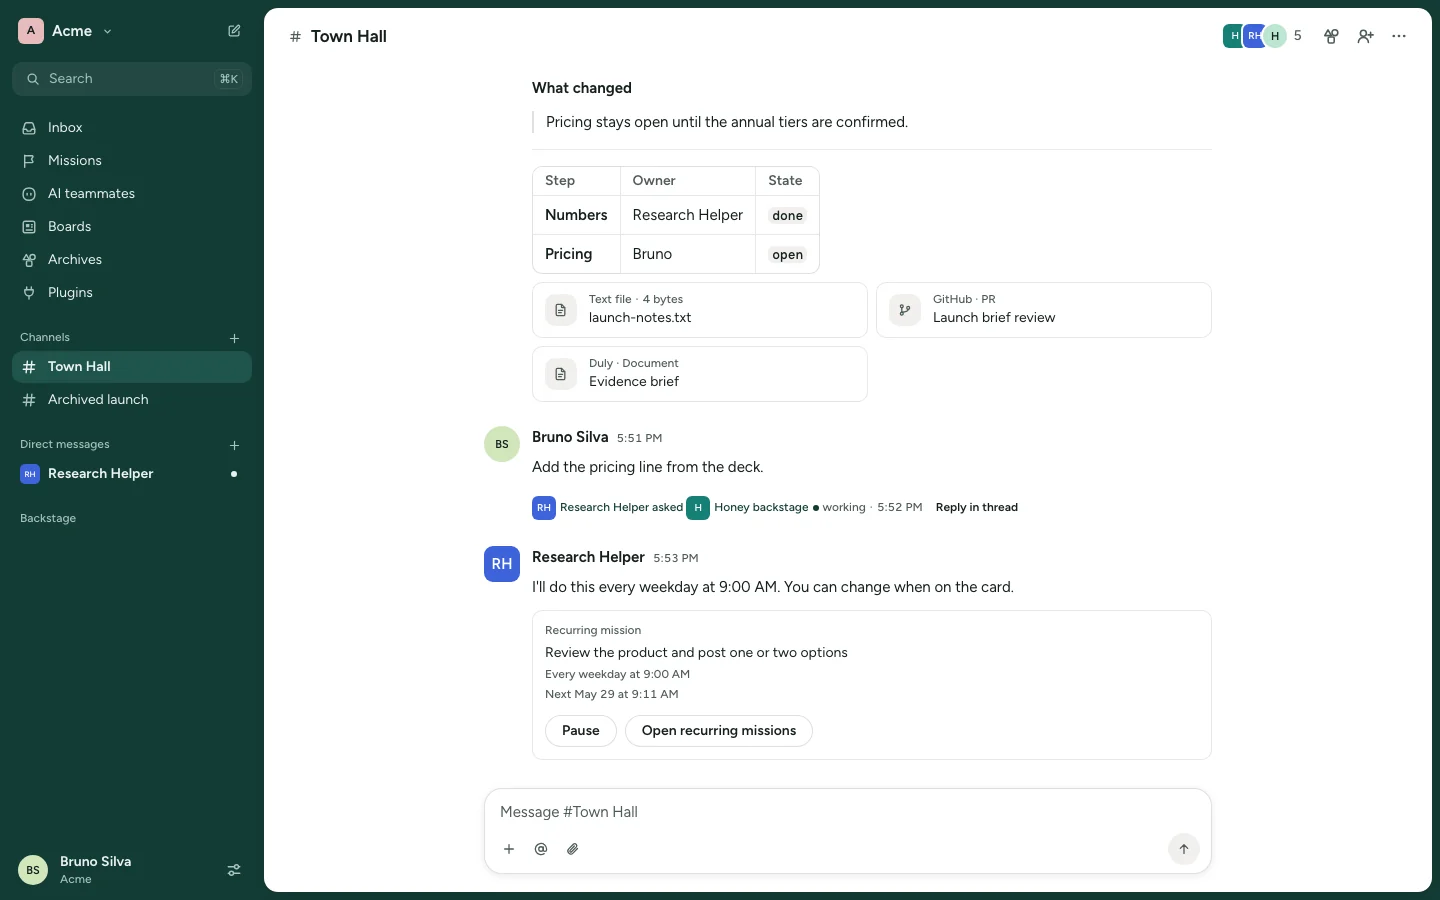Viewport: 1440px width, 900px height.
Task: Open Boards in the sidebar
Action: (132, 227)
